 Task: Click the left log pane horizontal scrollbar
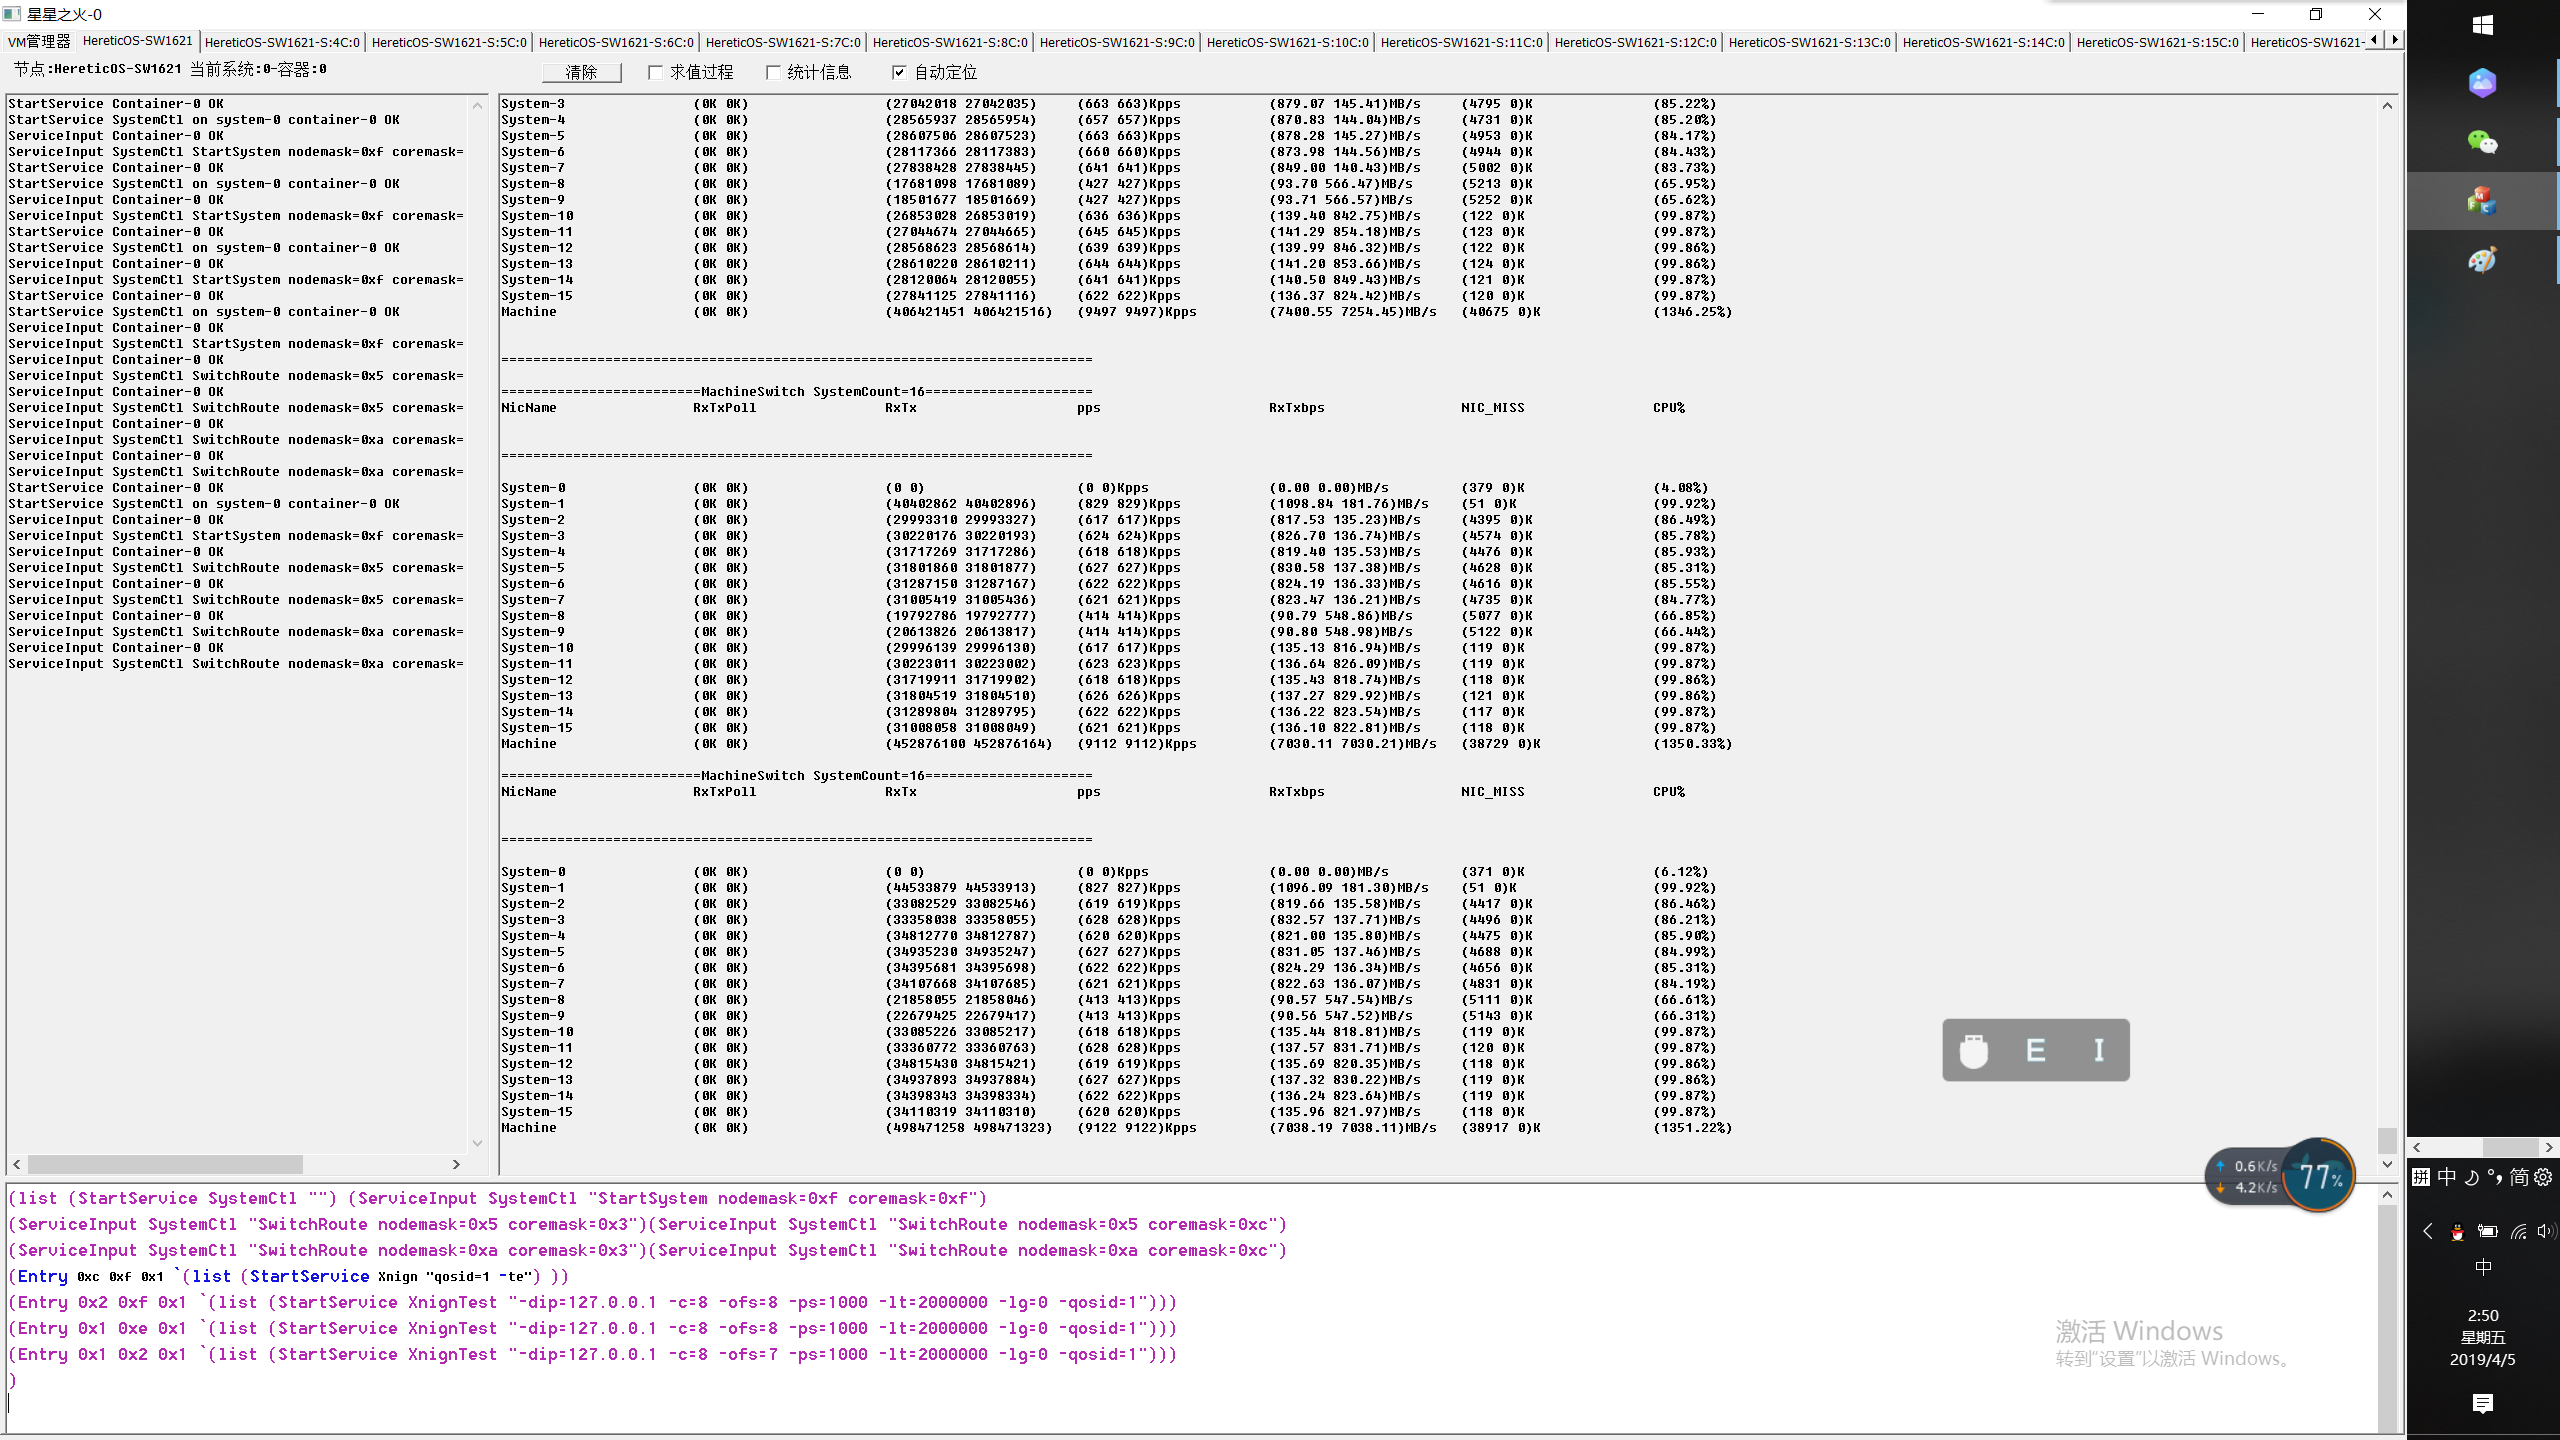click(x=165, y=1164)
